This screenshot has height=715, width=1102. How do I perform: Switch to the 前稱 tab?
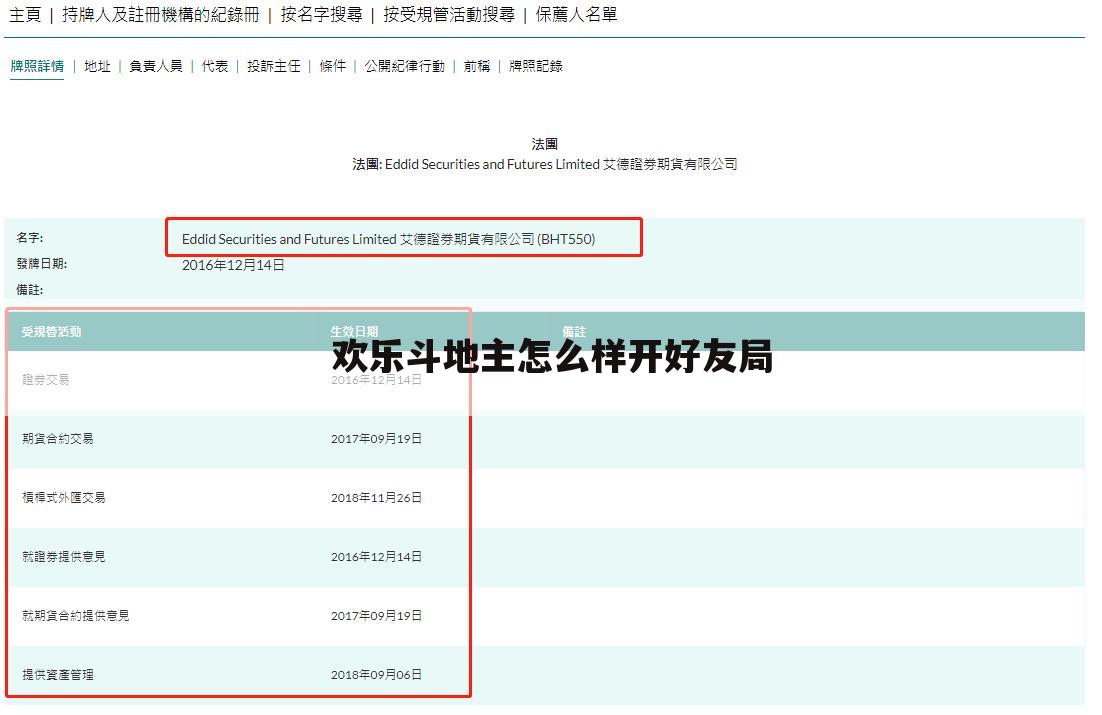[x=477, y=66]
